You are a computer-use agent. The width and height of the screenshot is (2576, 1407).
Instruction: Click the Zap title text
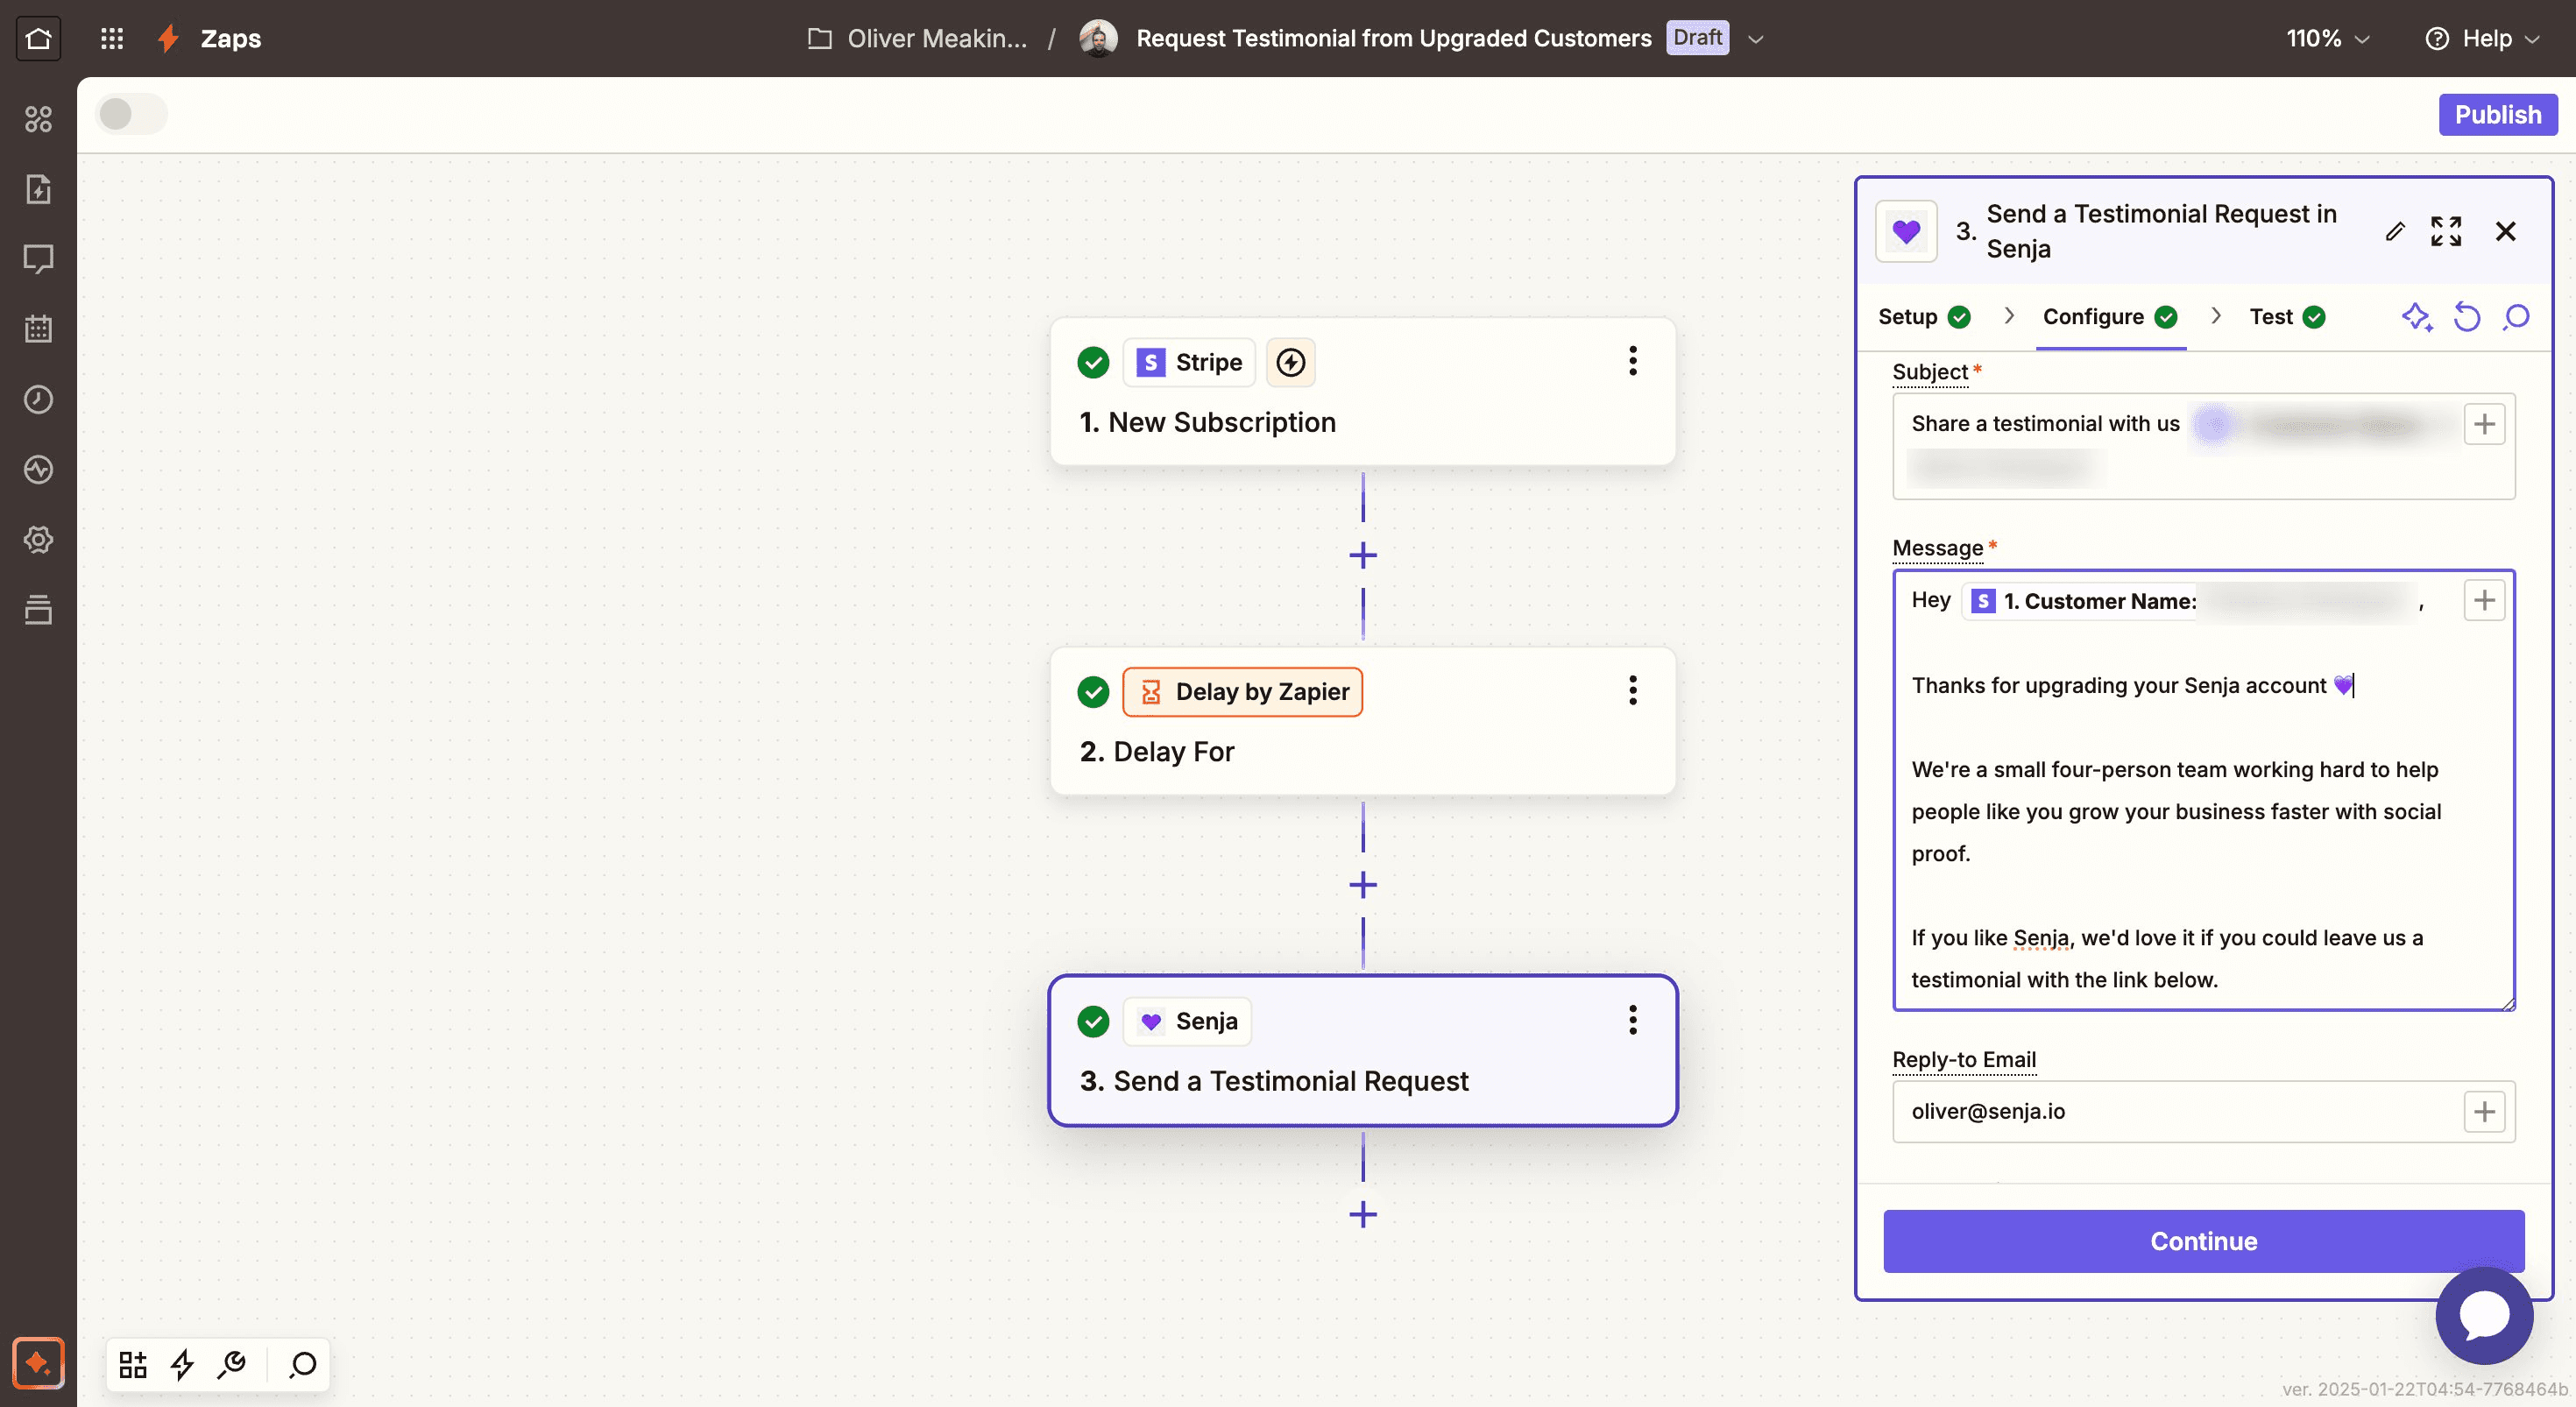click(x=1393, y=39)
